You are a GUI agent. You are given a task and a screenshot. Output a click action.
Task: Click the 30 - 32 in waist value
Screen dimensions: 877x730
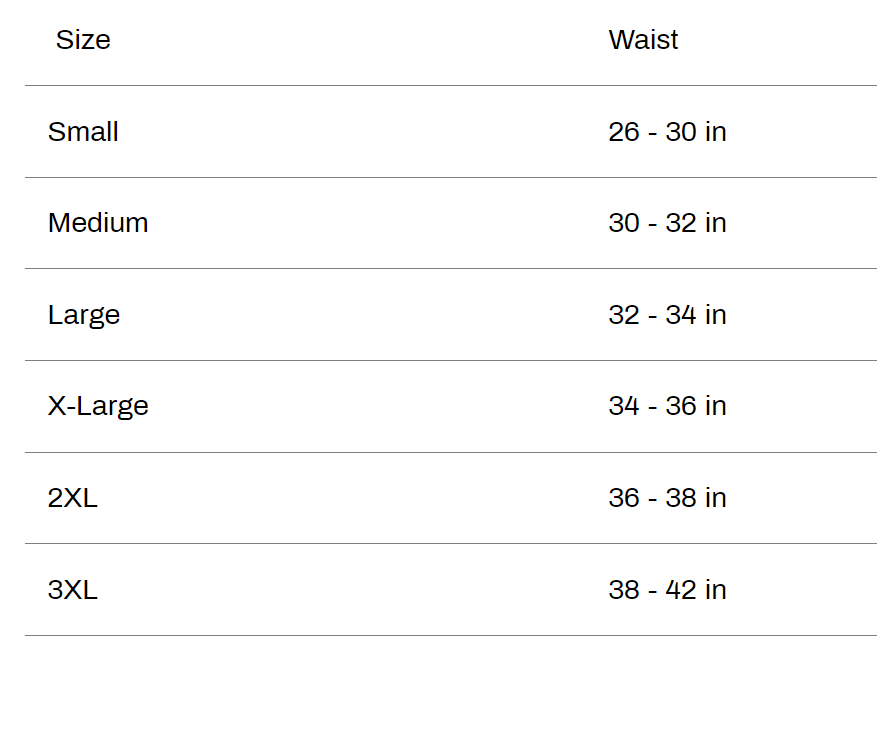click(x=667, y=223)
